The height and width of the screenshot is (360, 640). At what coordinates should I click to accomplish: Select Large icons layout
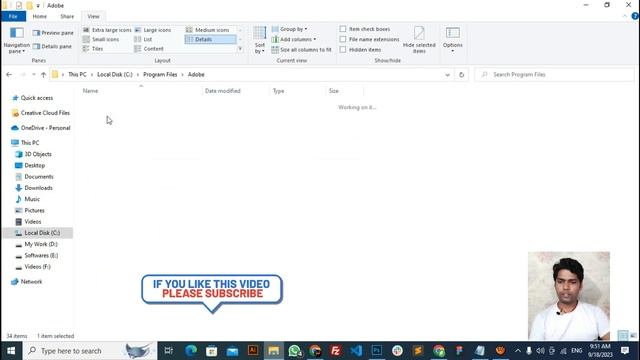pyautogui.click(x=153, y=30)
